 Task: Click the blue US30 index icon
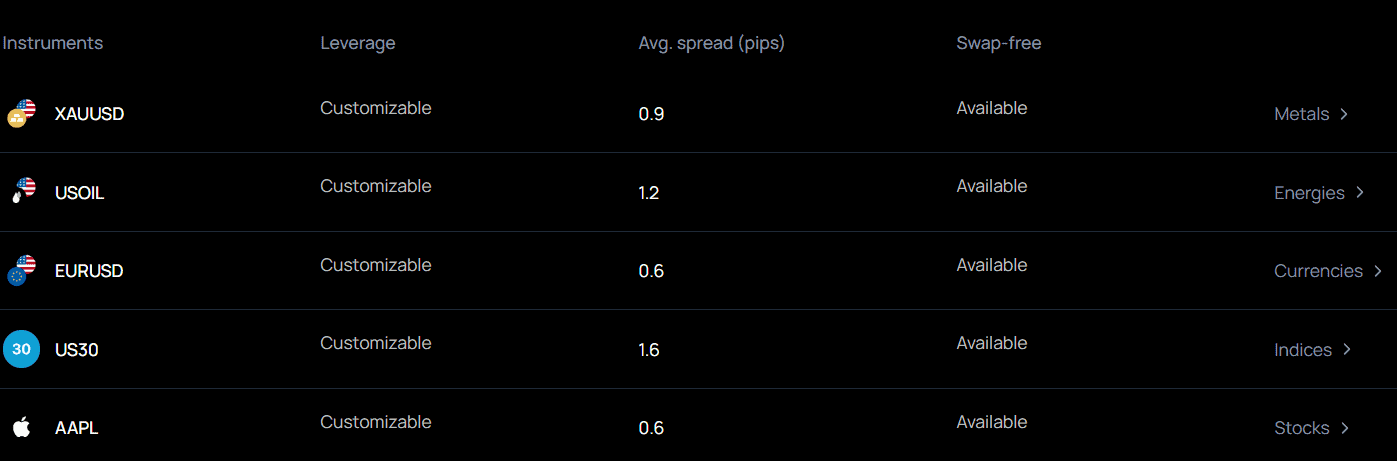tap(21, 349)
